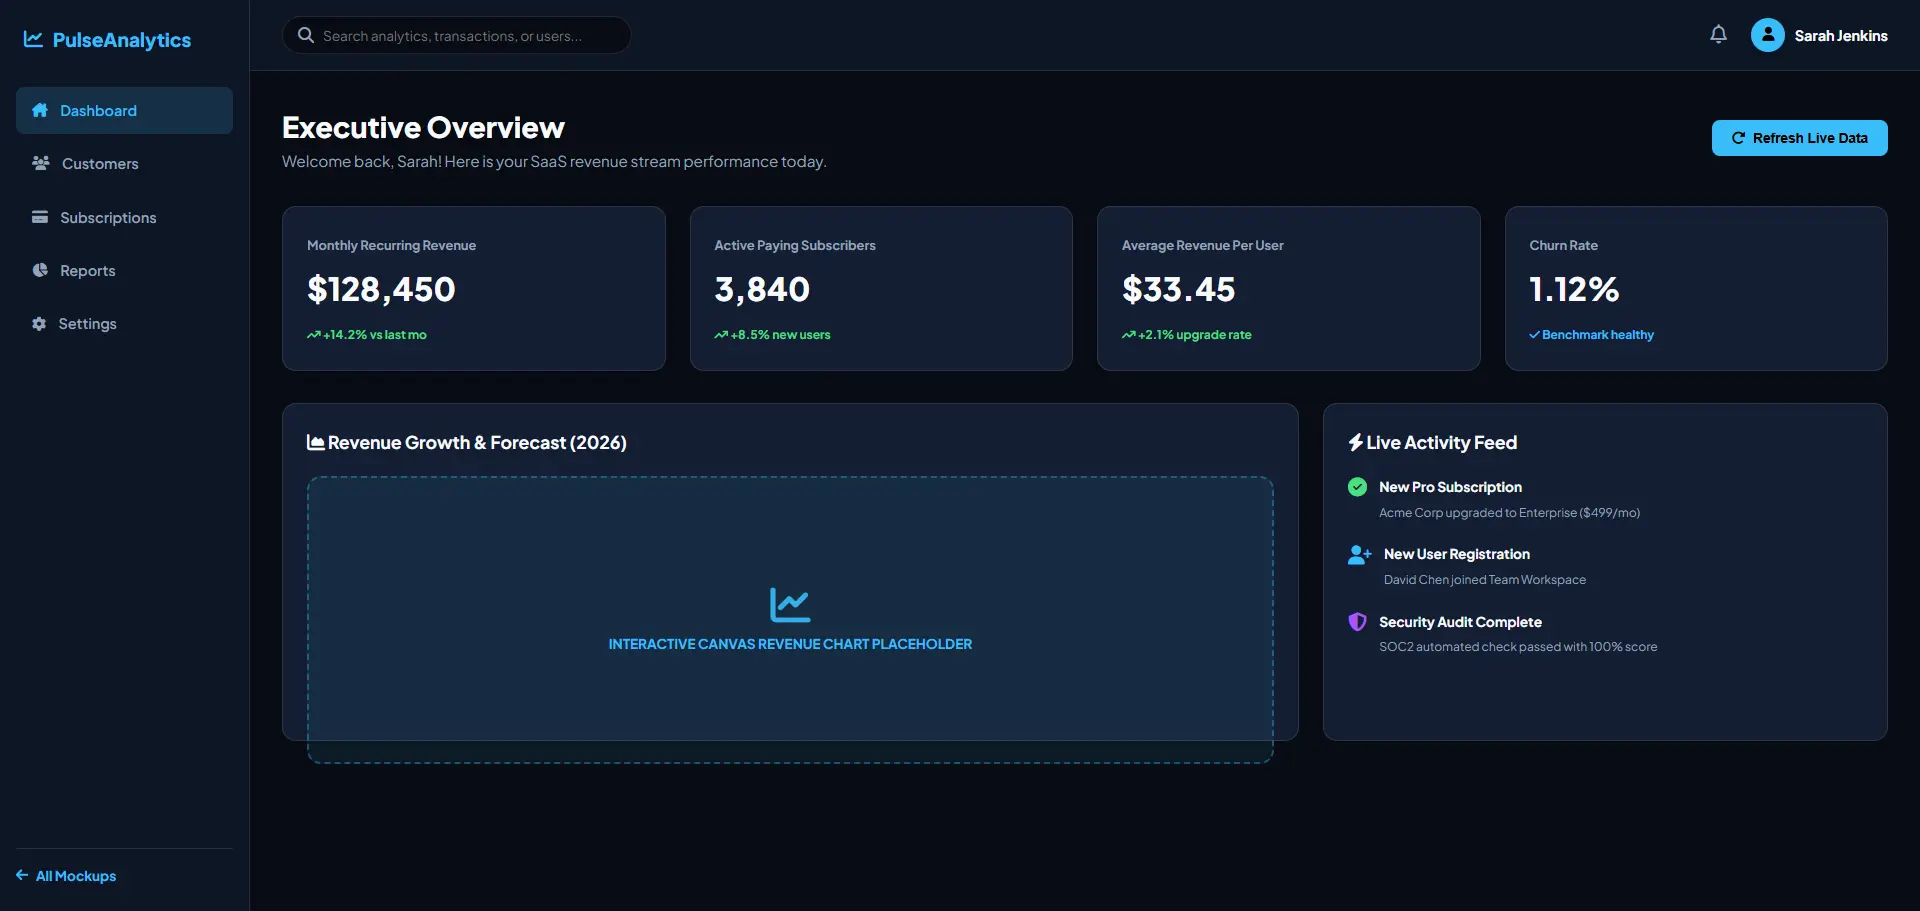Viewport: 1920px width, 911px height.
Task: Click the search magnifier icon
Action: 306,35
